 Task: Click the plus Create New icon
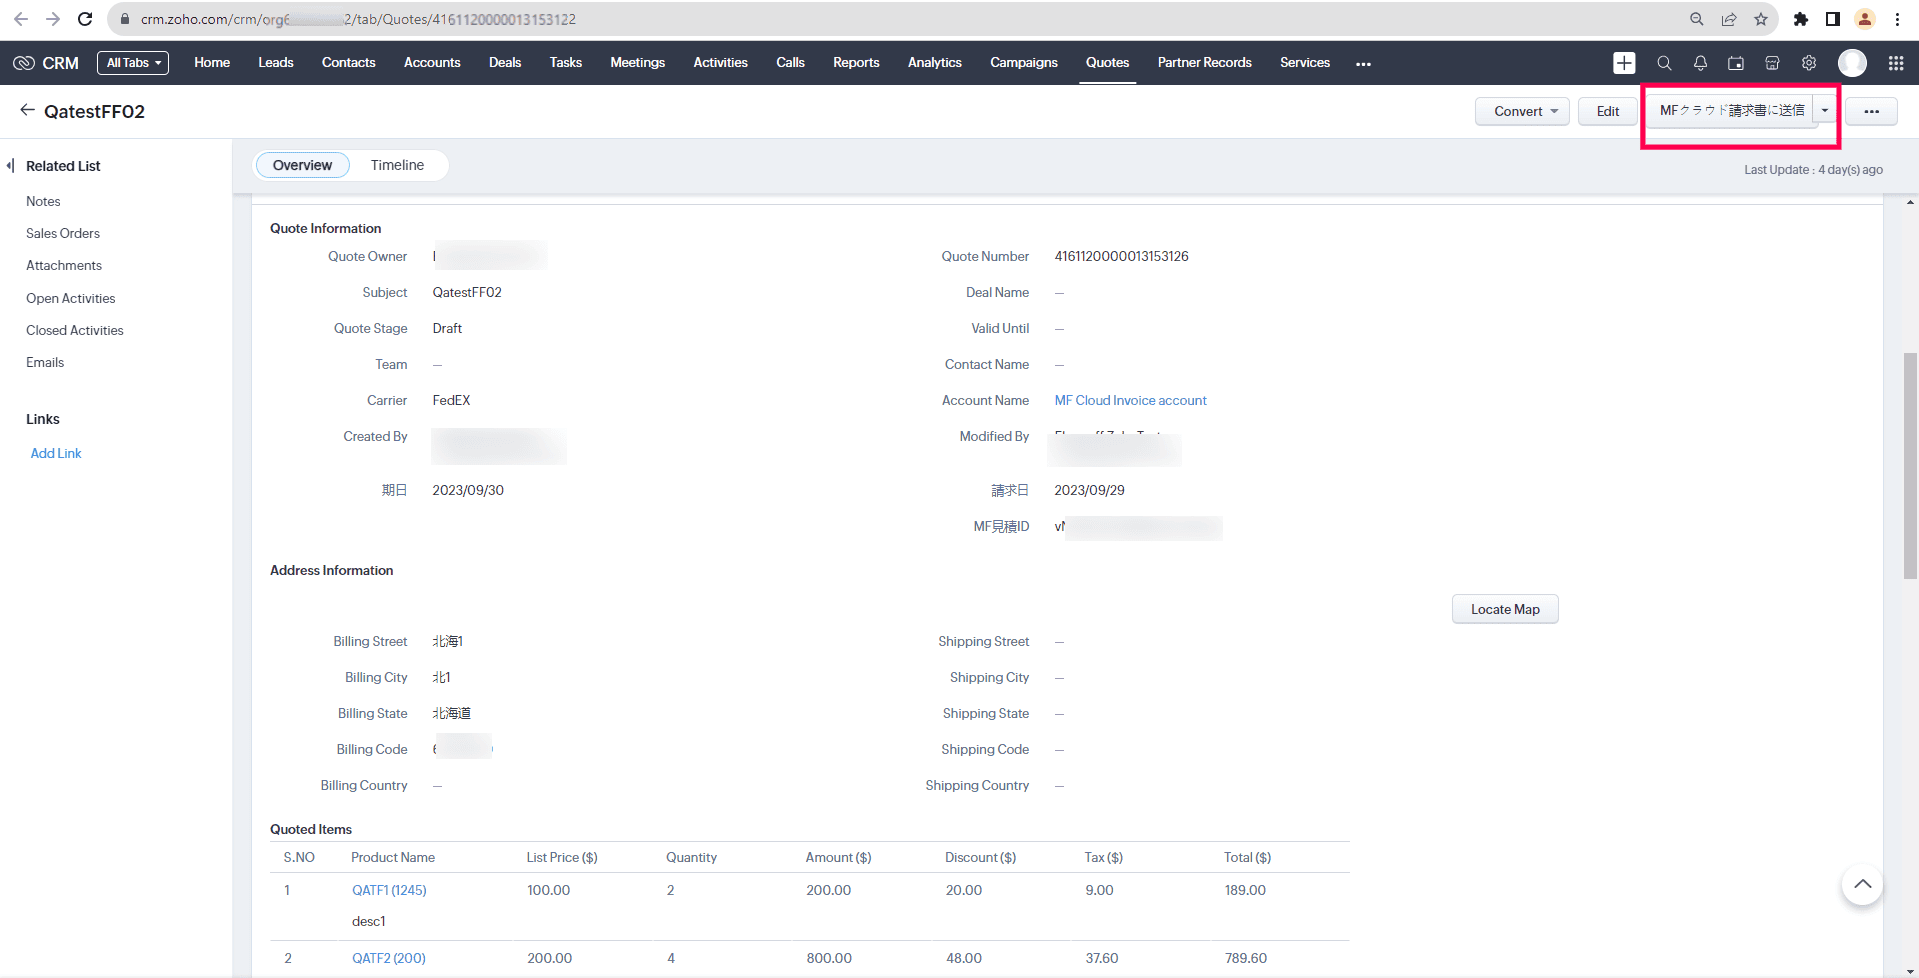1624,63
